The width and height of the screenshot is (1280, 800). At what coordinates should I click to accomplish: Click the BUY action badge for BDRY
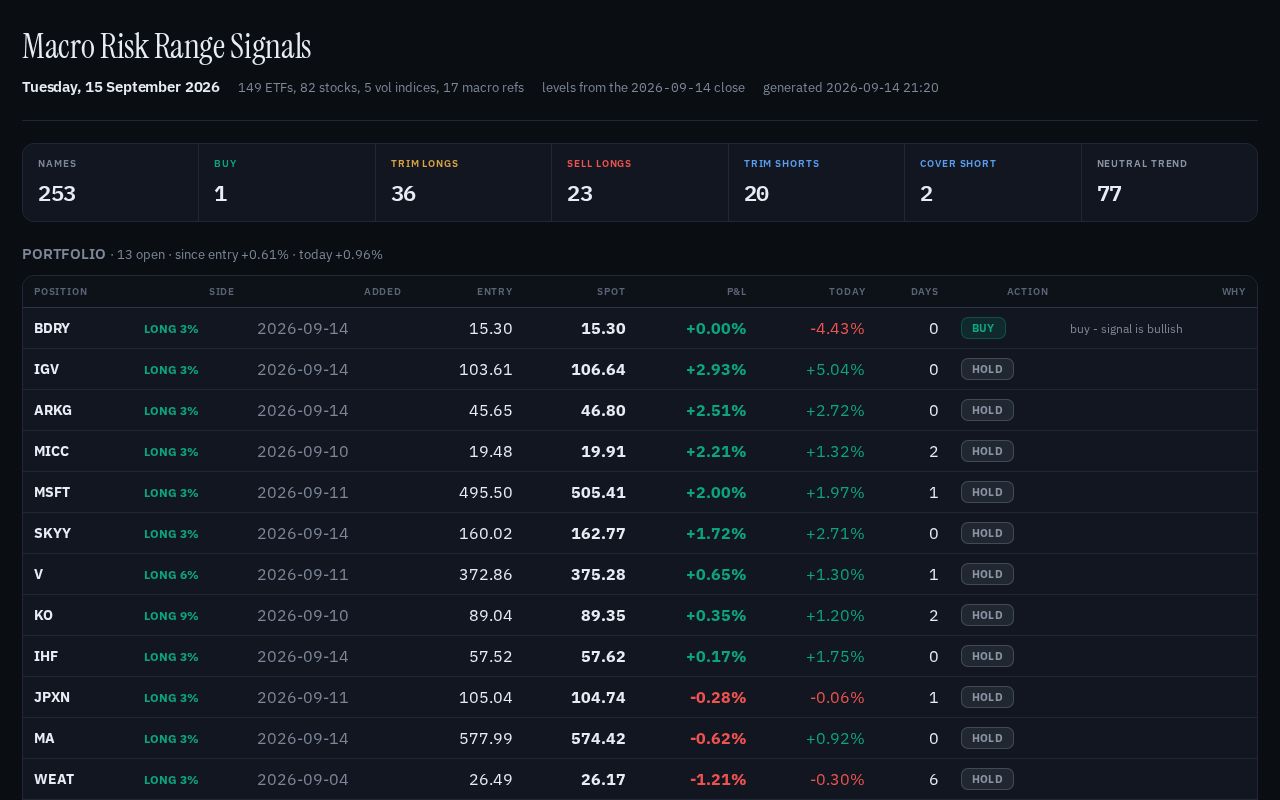(983, 328)
